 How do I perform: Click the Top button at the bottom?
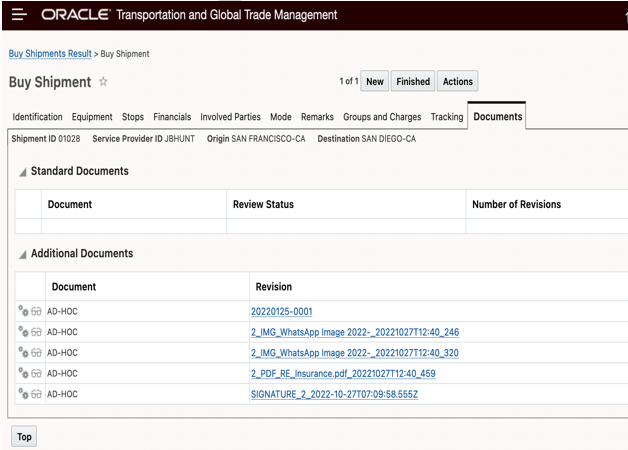(x=23, y=437)
